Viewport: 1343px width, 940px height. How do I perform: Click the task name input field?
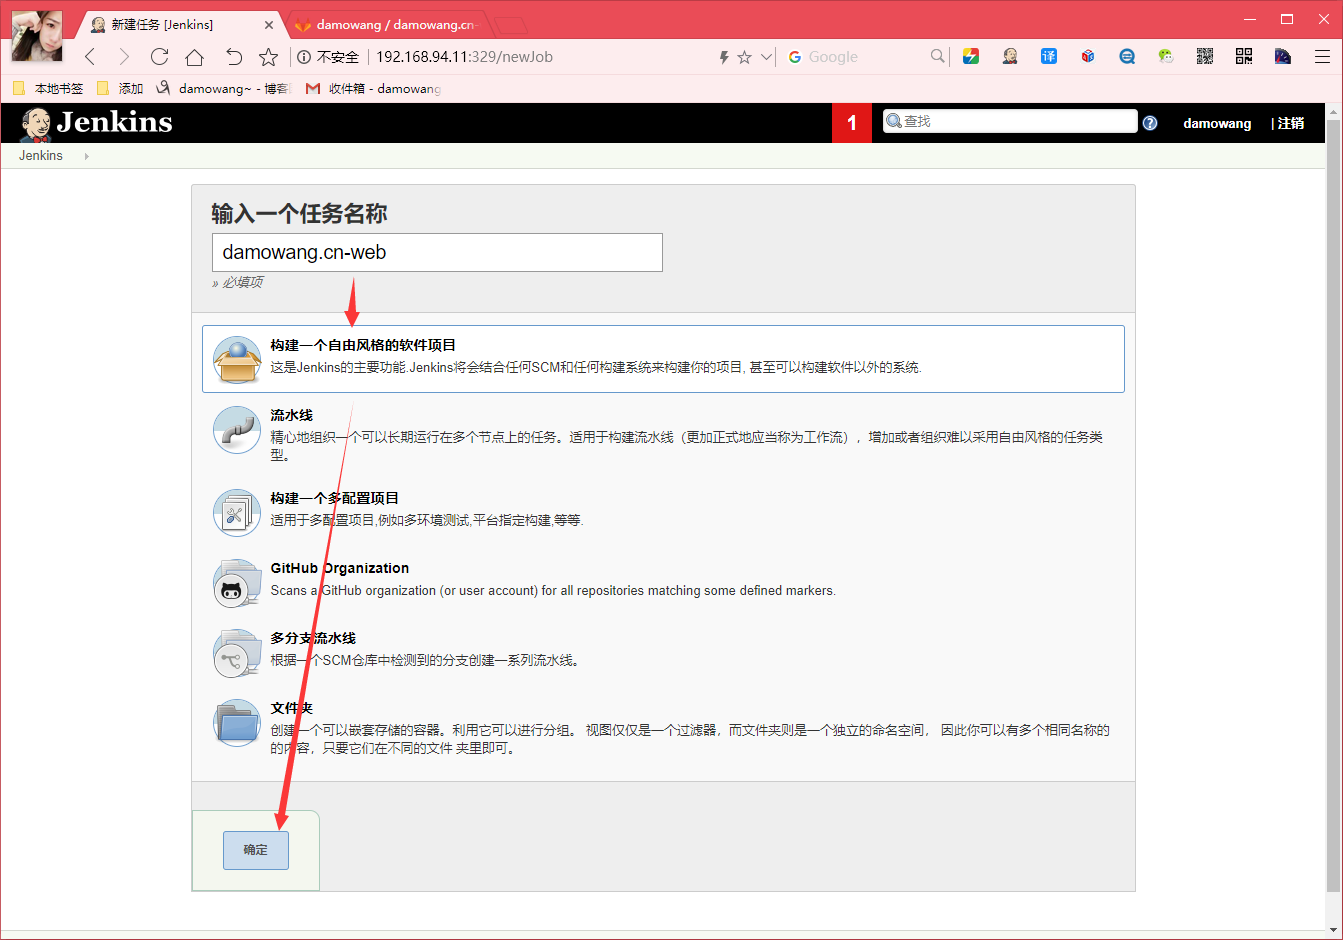437,252
